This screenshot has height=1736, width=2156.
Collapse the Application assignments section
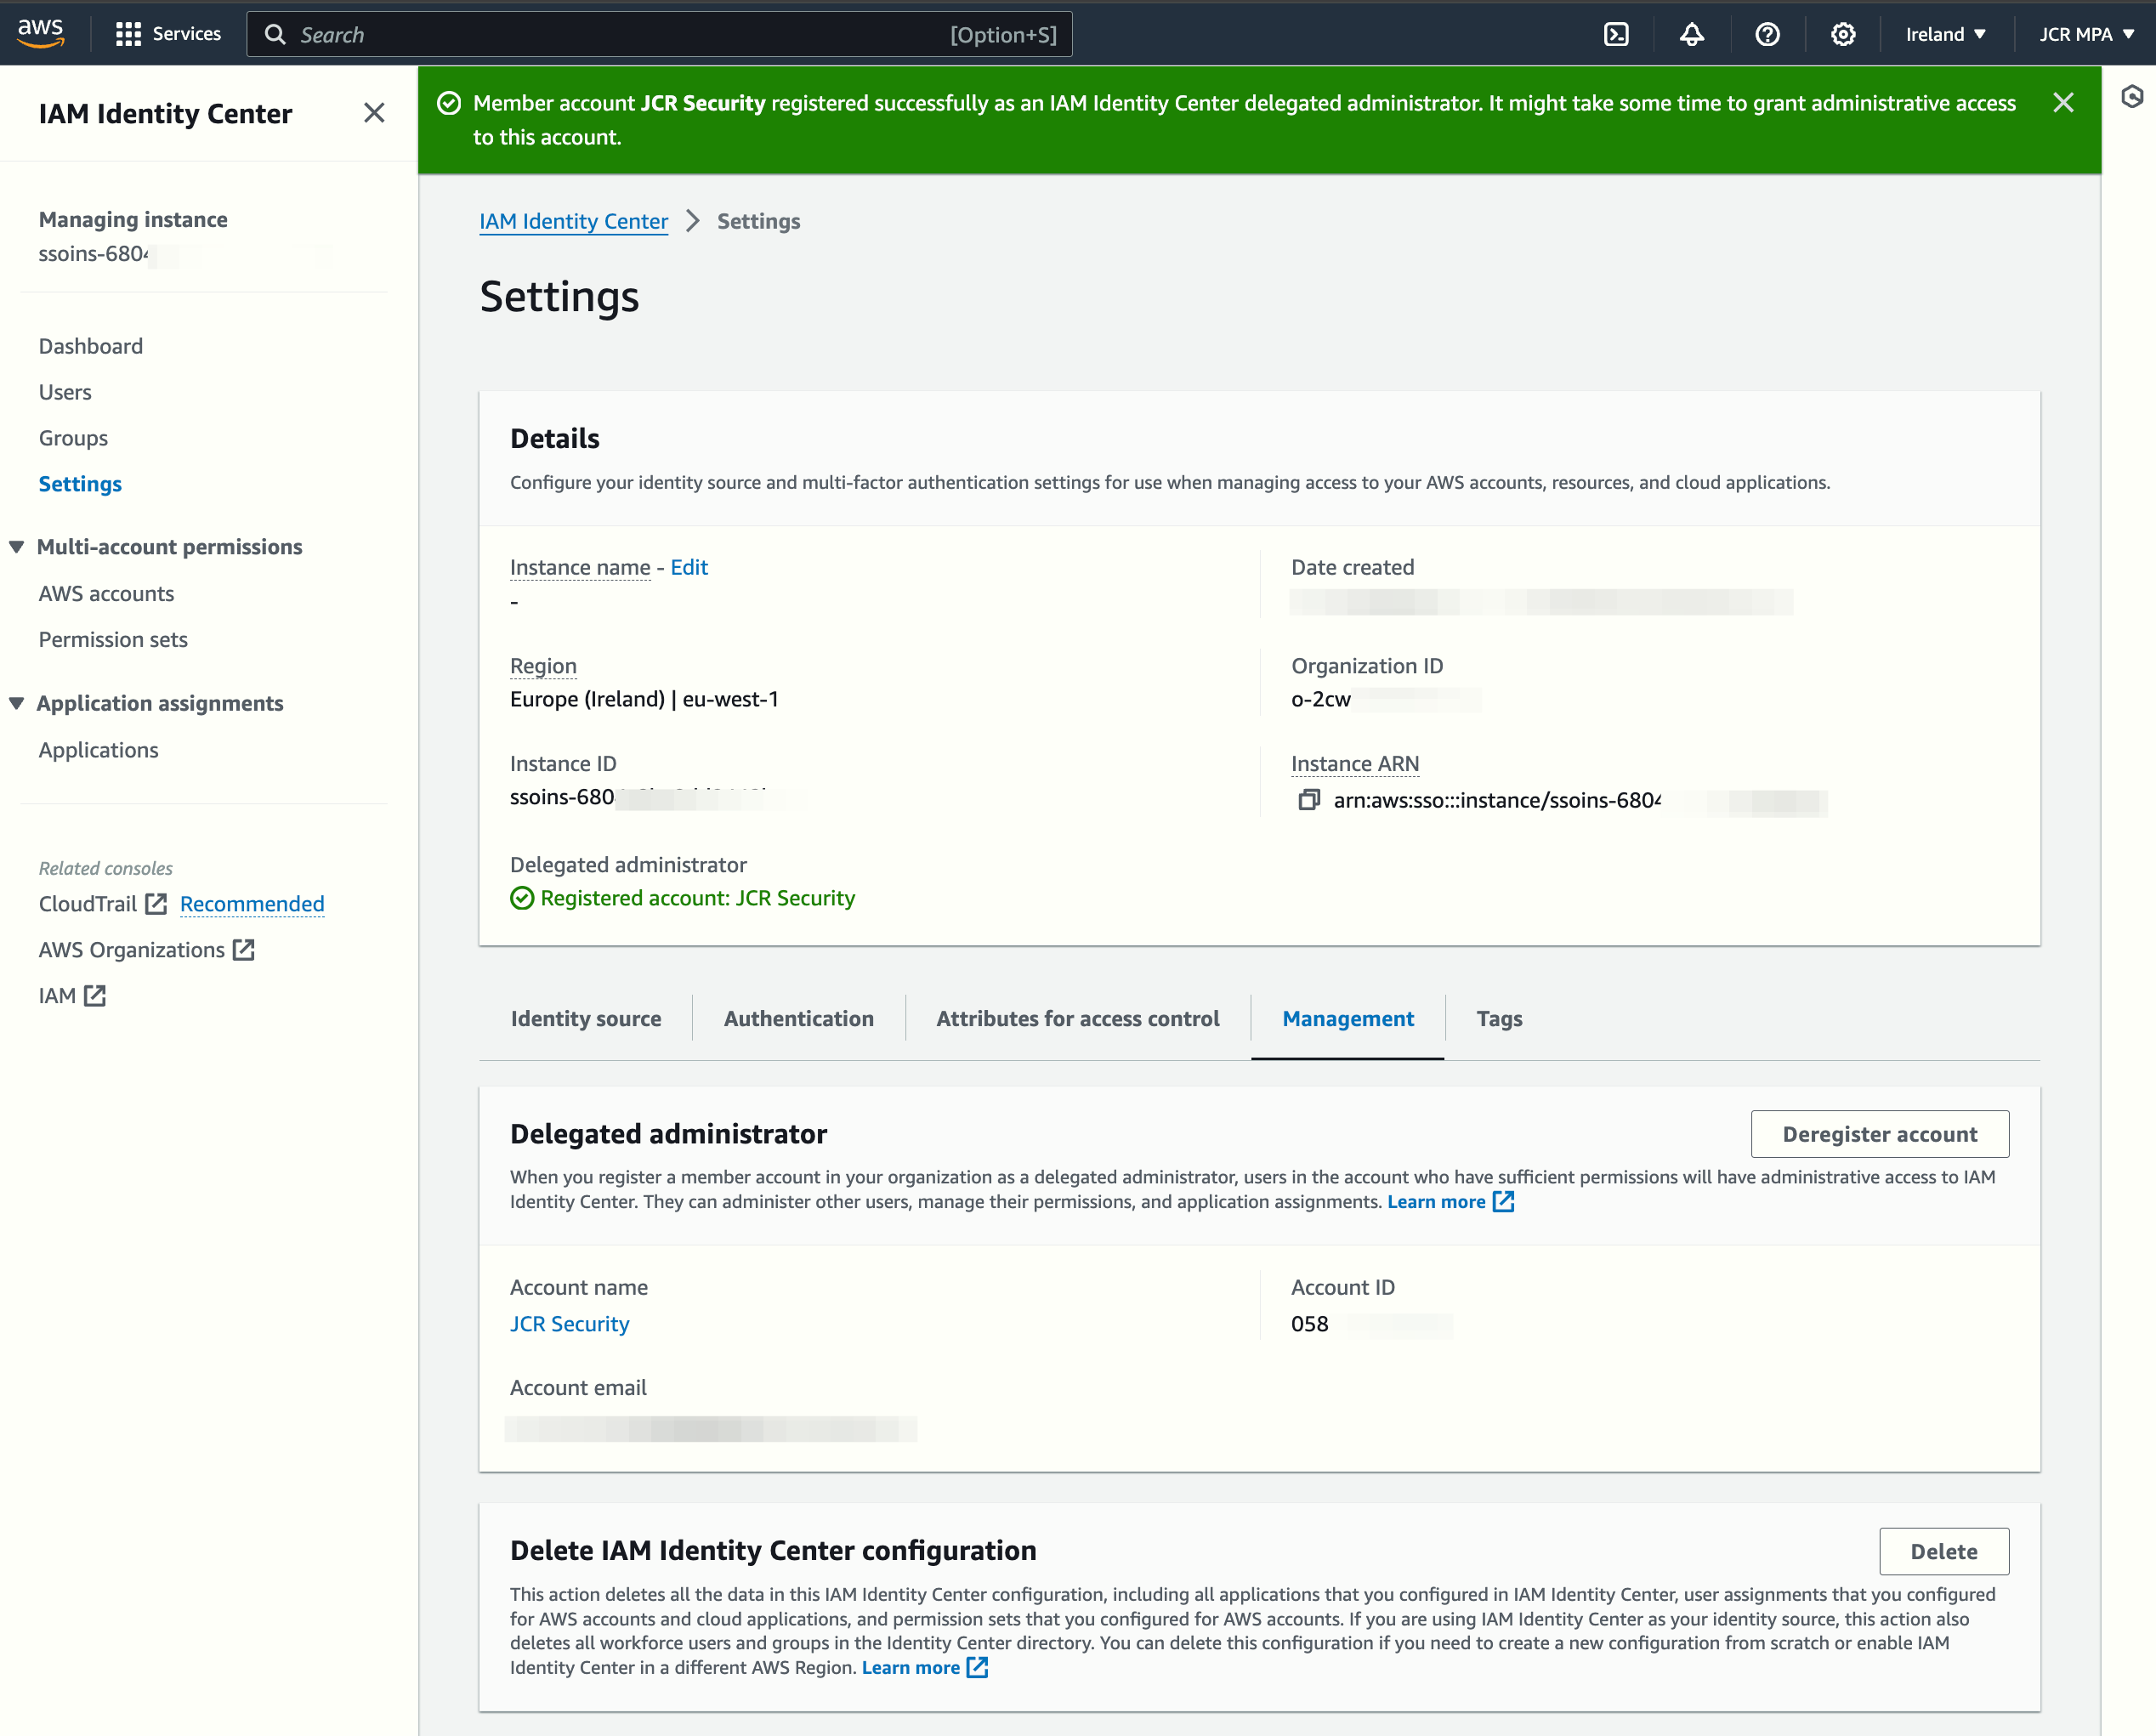[17, 703]
